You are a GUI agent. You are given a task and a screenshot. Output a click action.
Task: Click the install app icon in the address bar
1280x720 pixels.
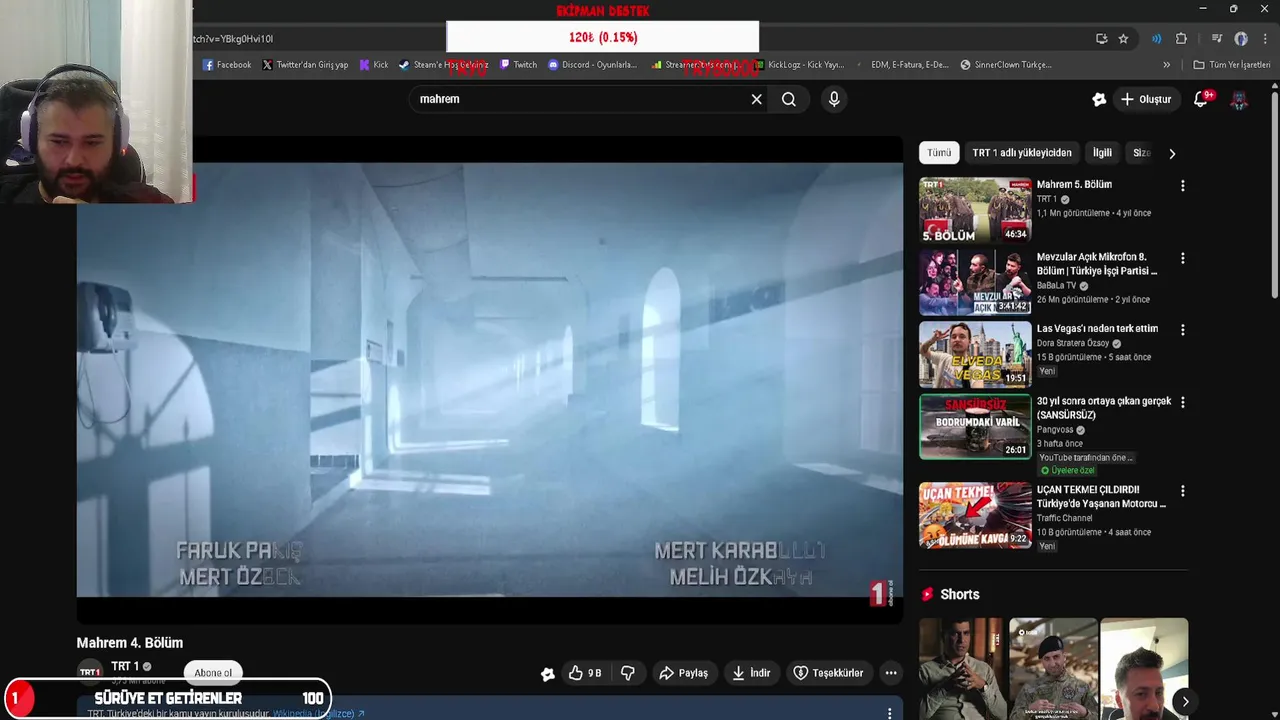[x=1101, y=38]
